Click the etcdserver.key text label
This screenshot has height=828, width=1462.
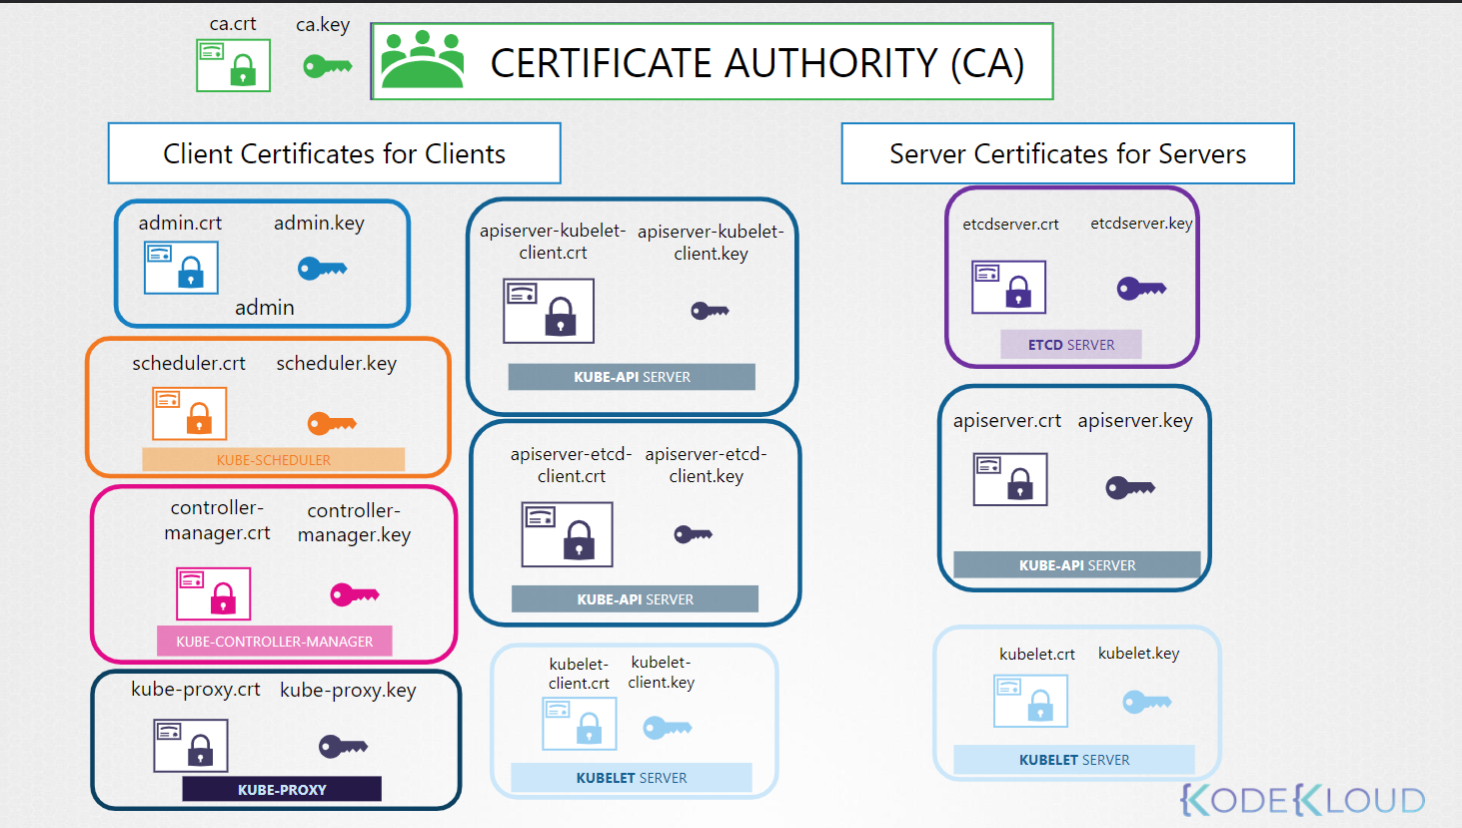pos(1142,224)
